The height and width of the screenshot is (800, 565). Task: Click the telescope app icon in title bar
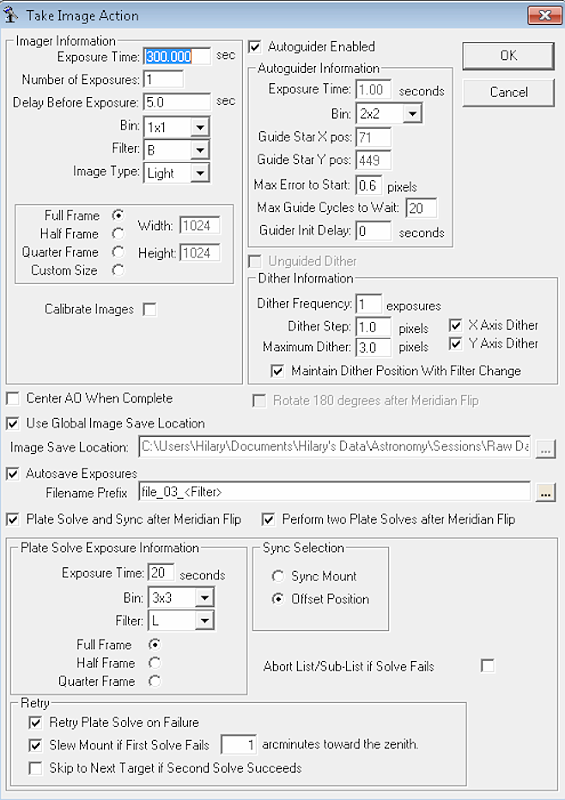[11, 15]
